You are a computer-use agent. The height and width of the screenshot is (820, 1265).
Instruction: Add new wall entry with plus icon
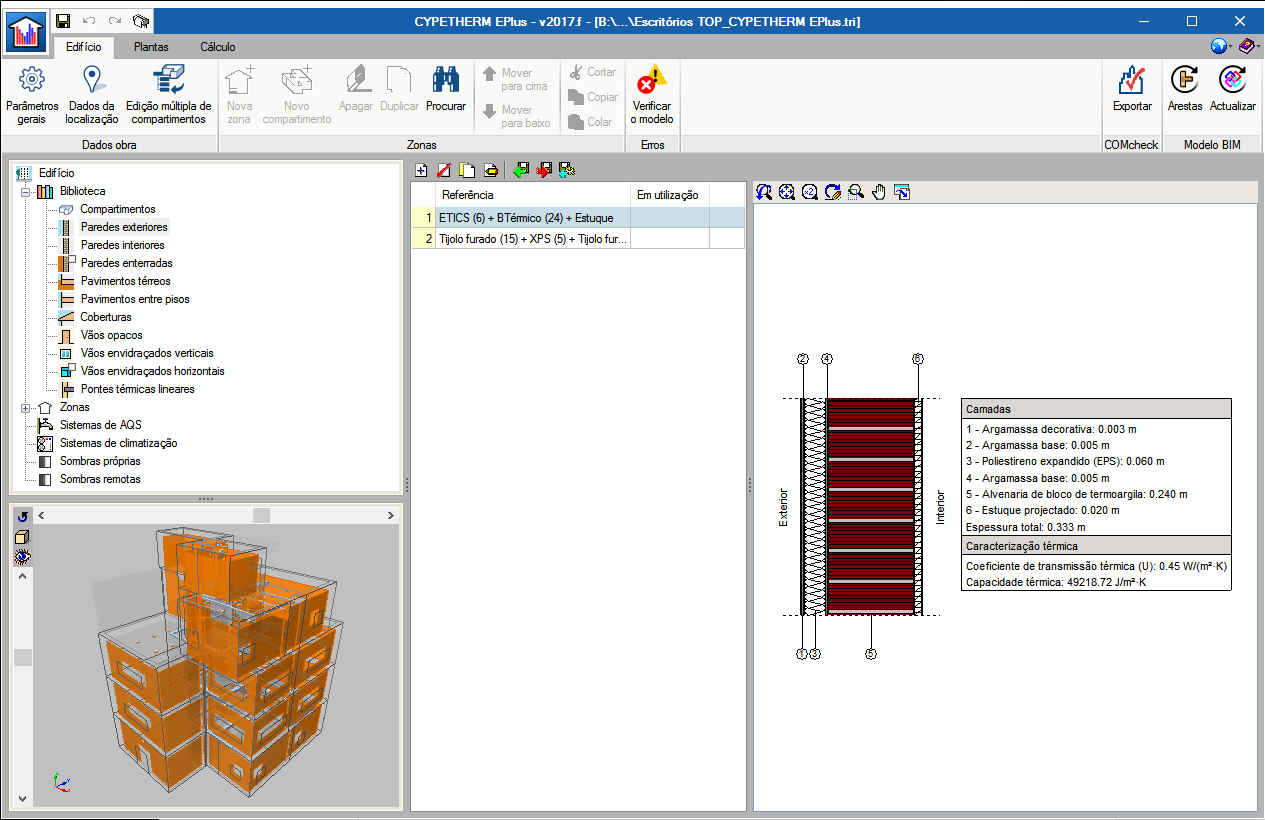pyautogui.click(x=421, y=170)
